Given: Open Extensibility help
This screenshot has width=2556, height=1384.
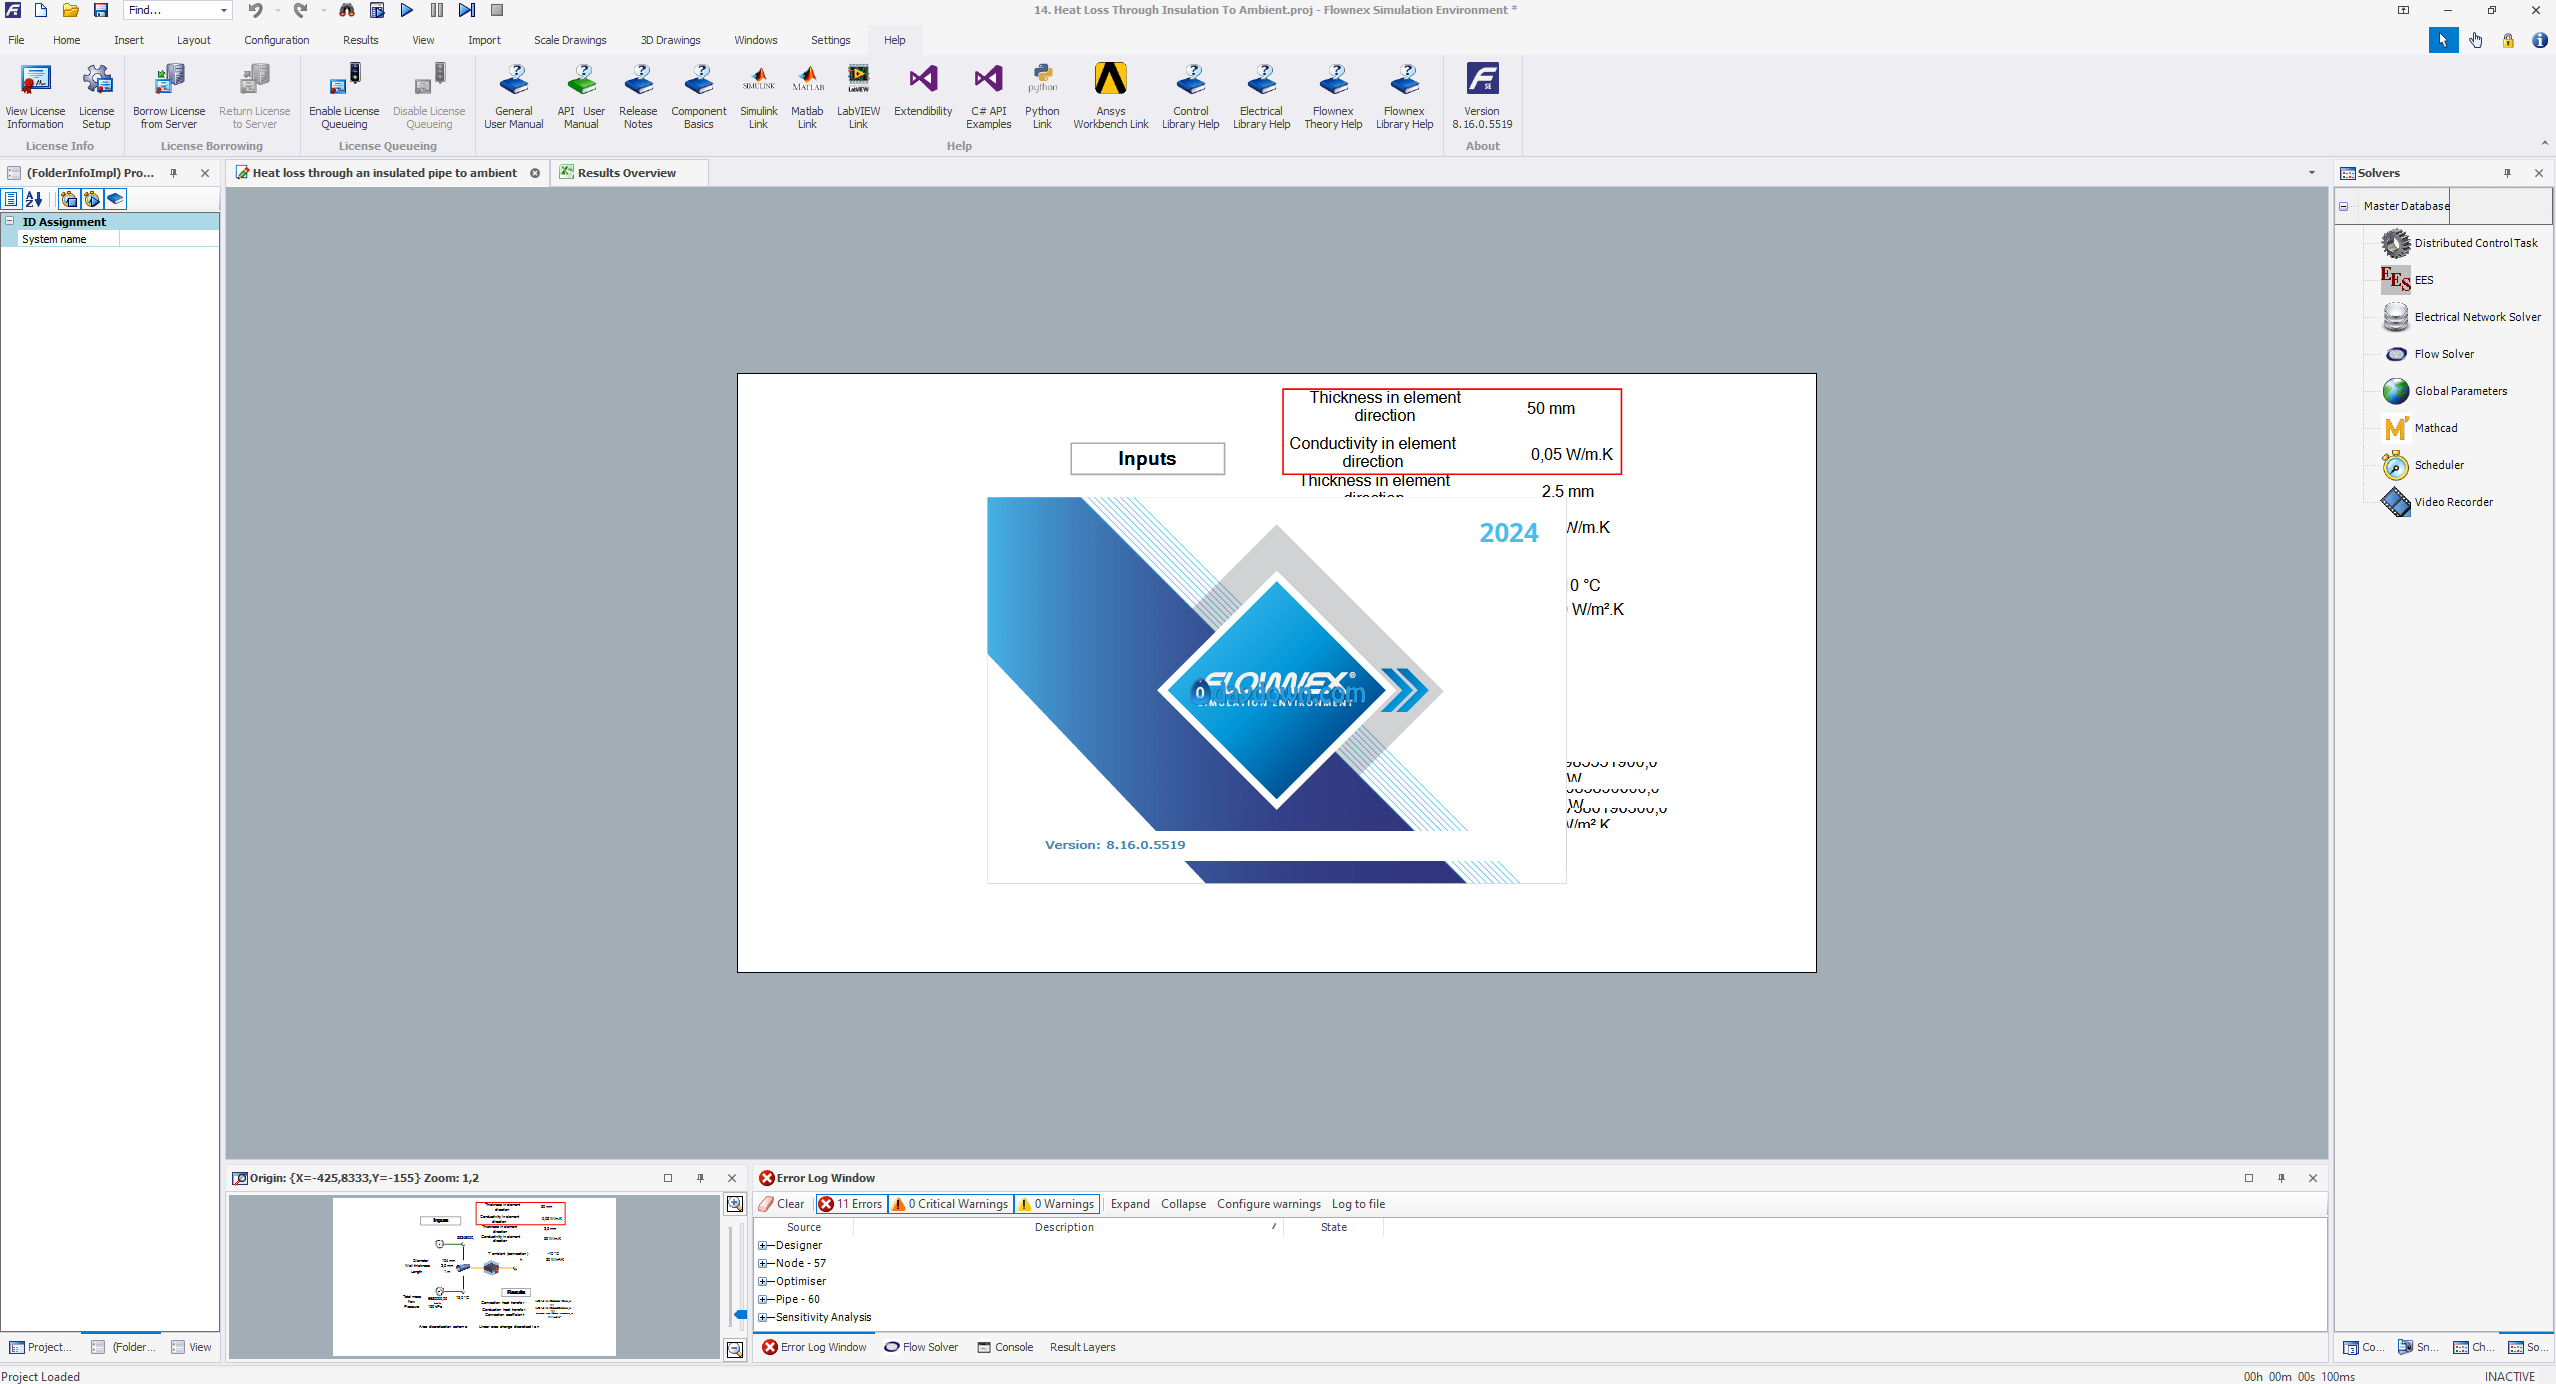Looking at the screenshot, I should (x=924, y=90).
